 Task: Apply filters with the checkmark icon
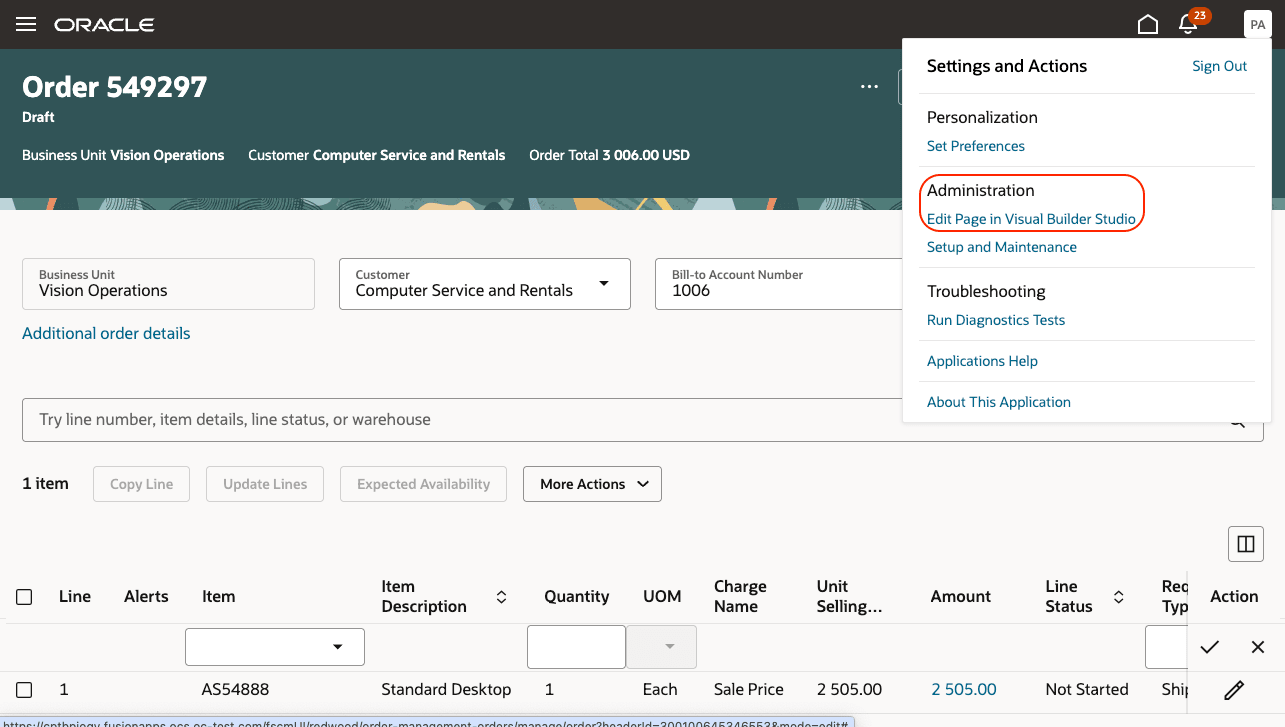(x=1209, y=647)
